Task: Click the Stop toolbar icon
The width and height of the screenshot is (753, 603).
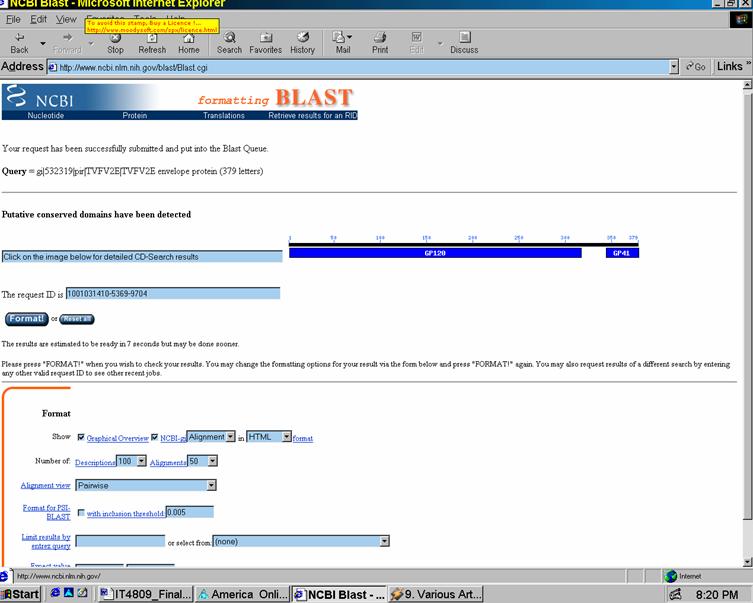Action: (115, 43)
